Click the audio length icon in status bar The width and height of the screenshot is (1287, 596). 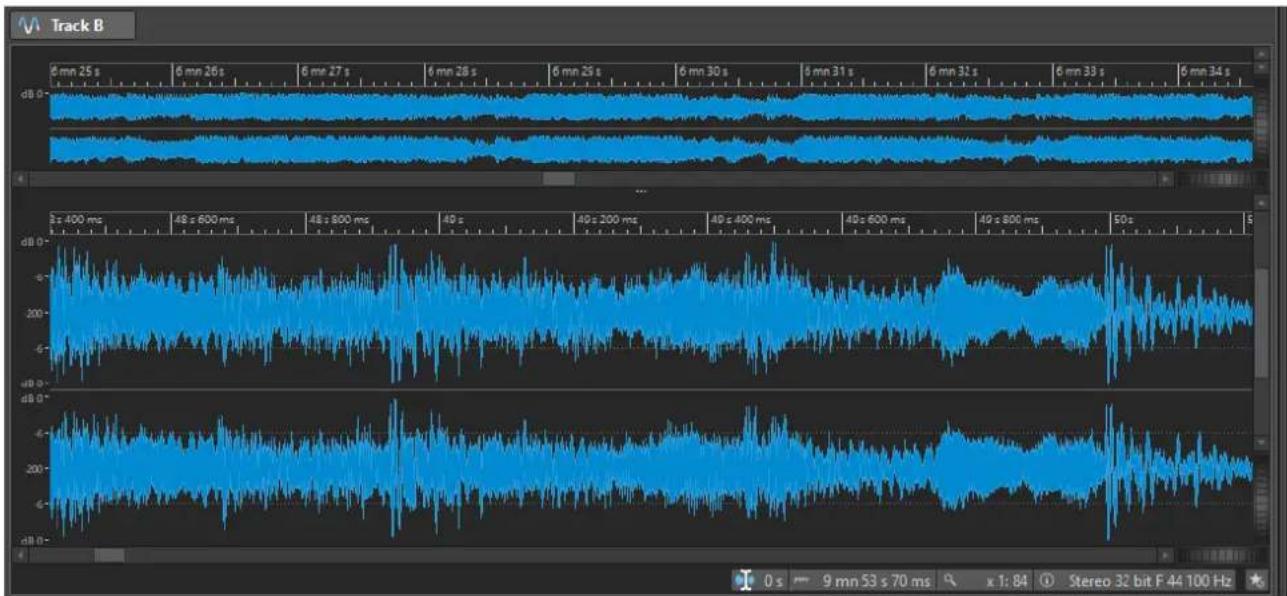pos(799,580)
